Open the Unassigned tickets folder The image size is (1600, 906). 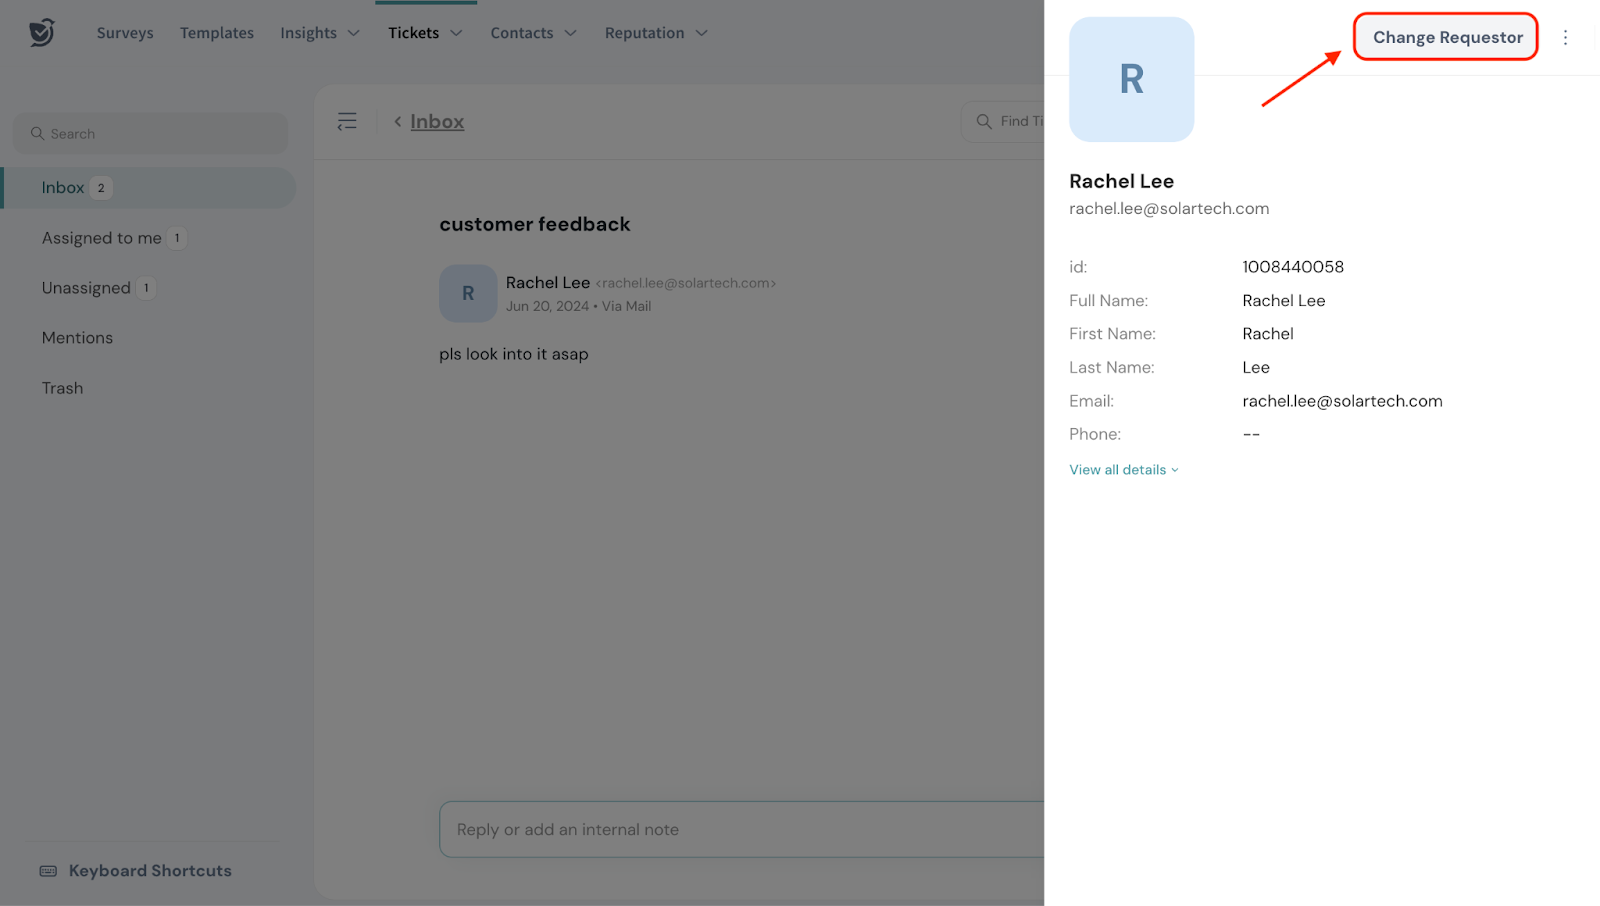(x=87, y=288)
